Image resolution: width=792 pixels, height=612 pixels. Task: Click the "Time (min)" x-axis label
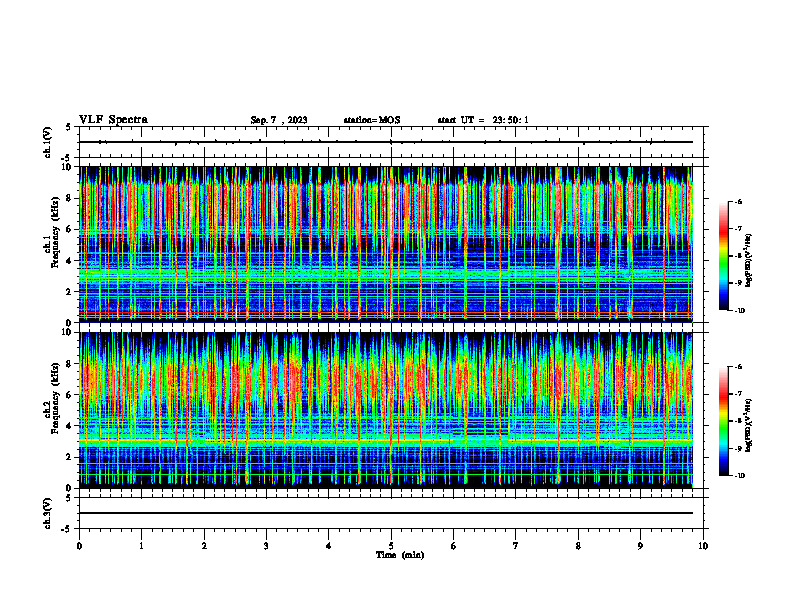click(400, 555)
